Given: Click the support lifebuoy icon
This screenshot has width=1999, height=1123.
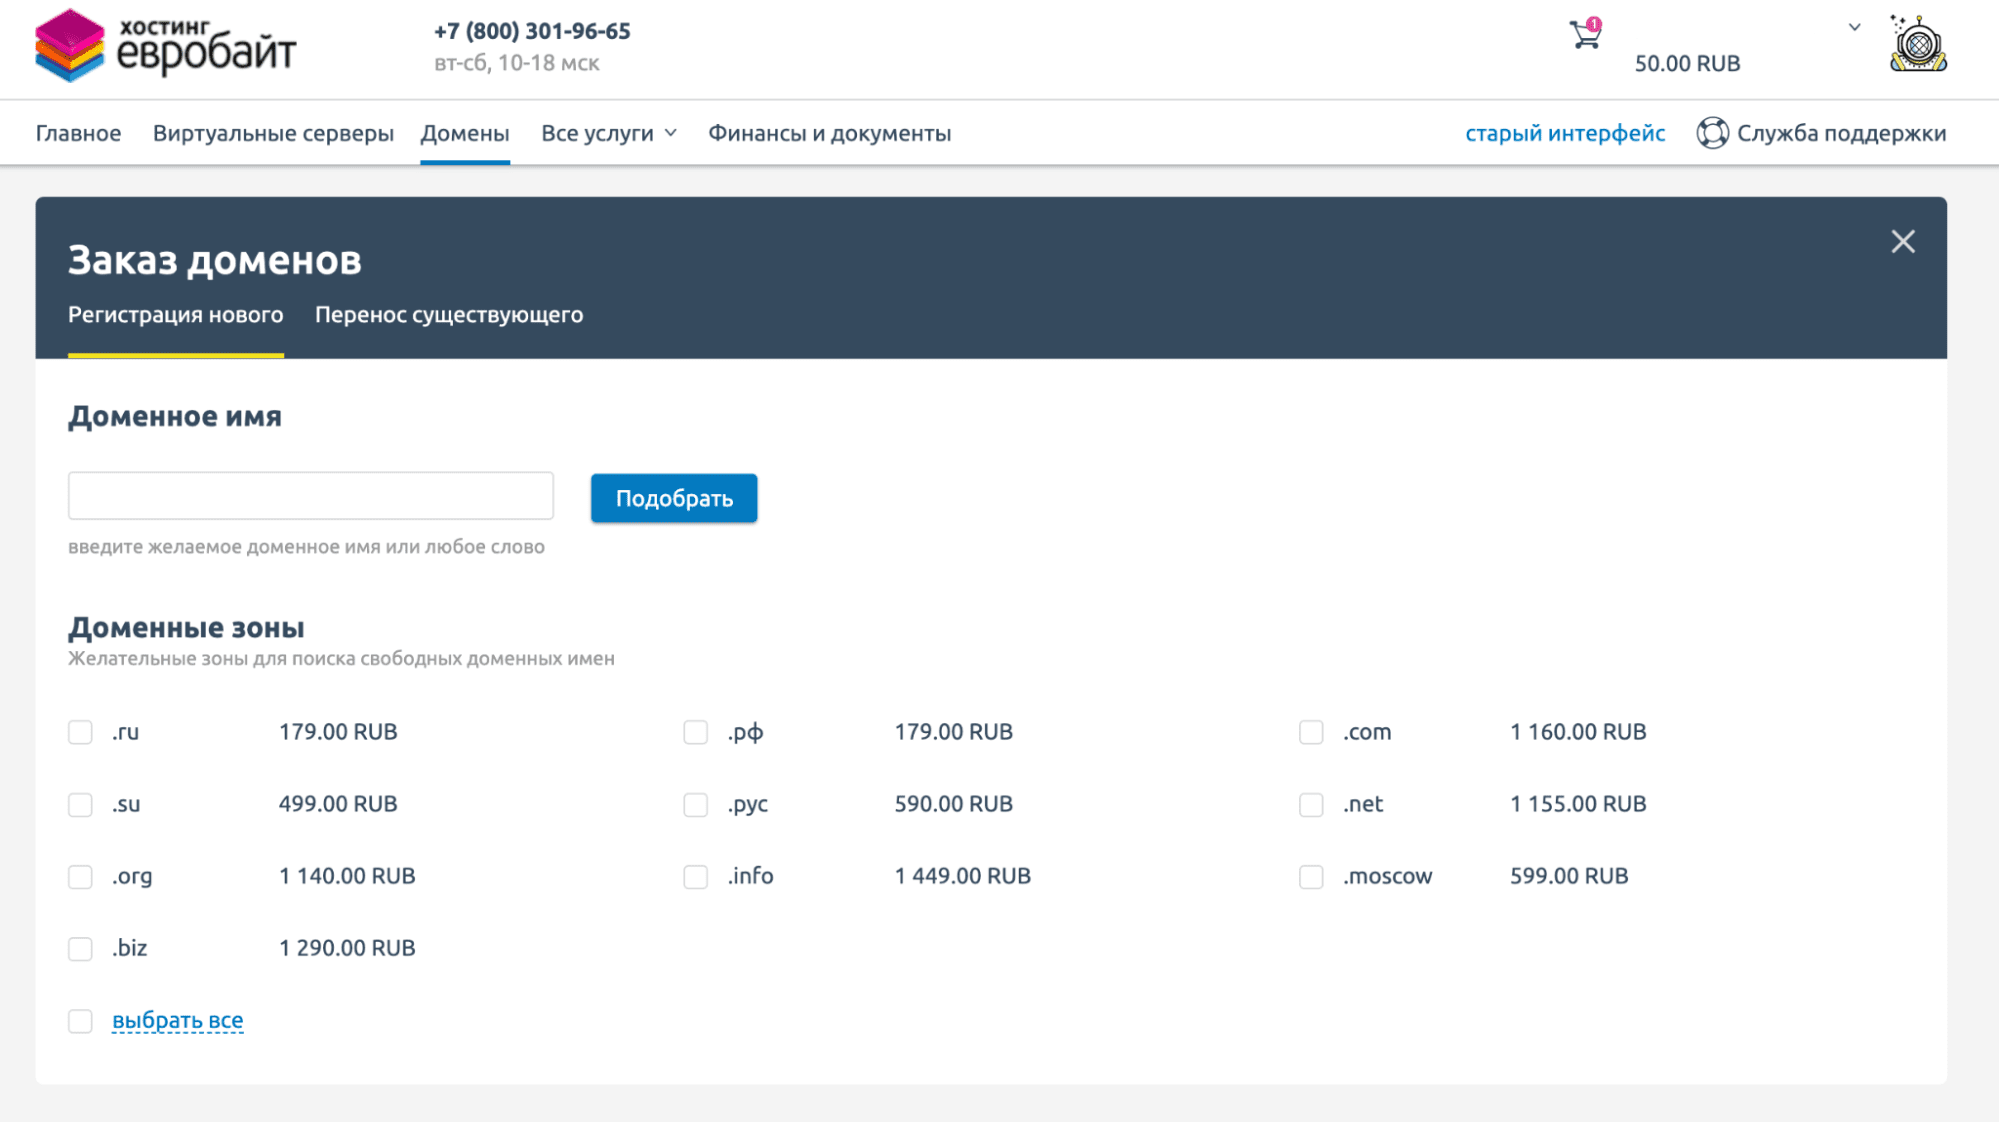Looking at the screenshot, I should click(x=1712, y=133).
